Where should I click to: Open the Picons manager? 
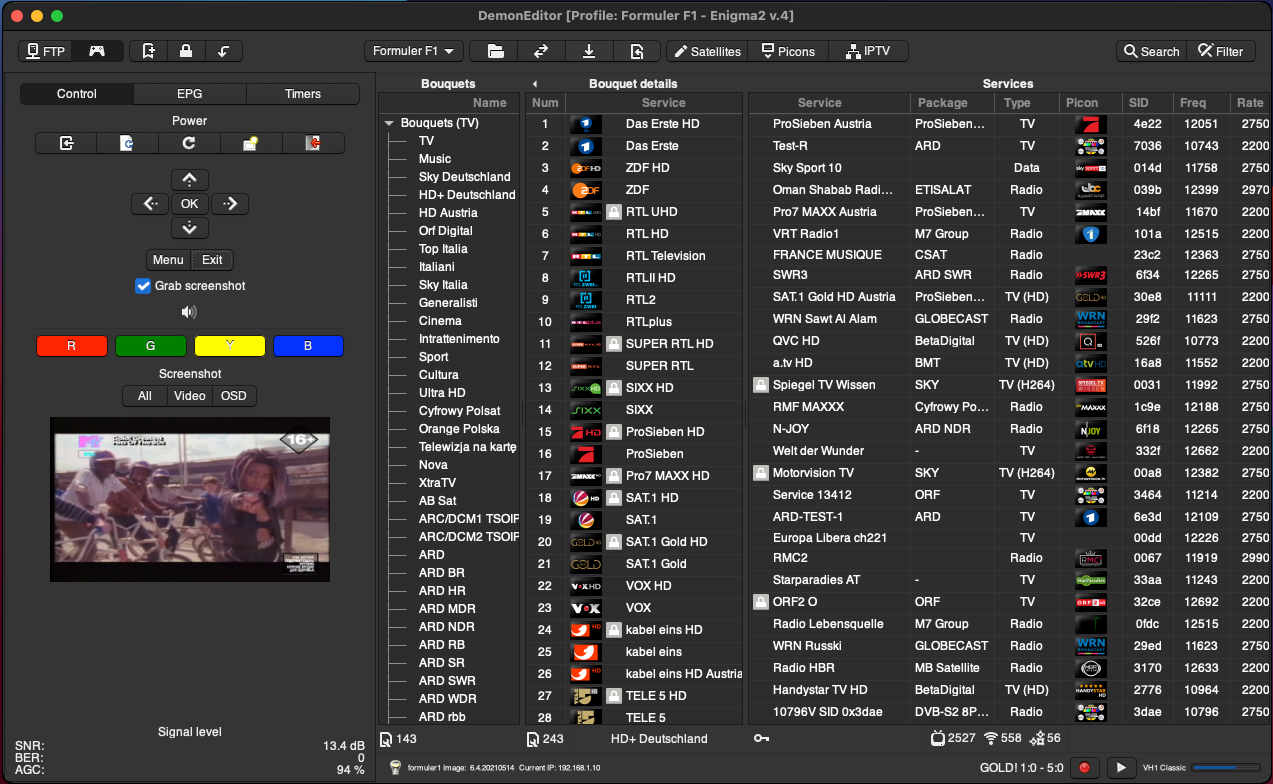[x=788, y=51]
